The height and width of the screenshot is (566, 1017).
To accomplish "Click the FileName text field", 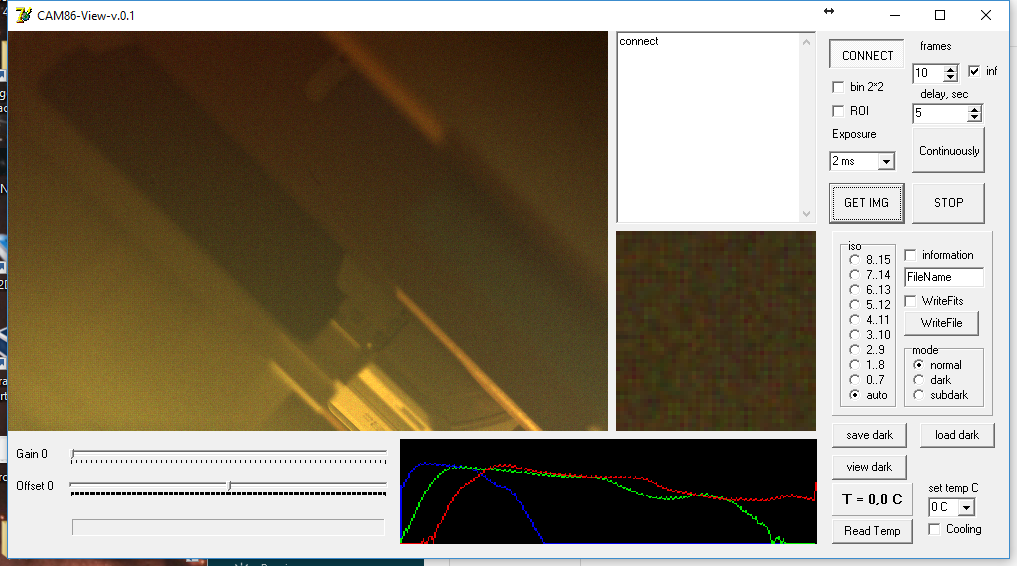I will point(944,277).
